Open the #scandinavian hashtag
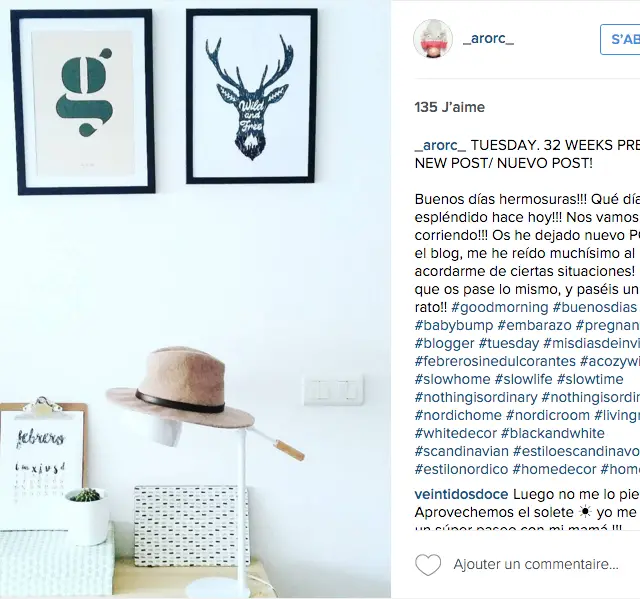The width and height of the screenshot is (640, 599). (462, 451)
